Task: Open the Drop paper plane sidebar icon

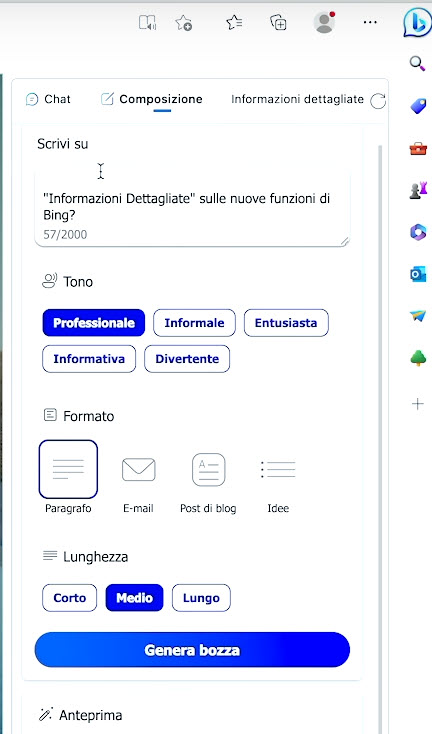Action: click(x=418, y=316)
